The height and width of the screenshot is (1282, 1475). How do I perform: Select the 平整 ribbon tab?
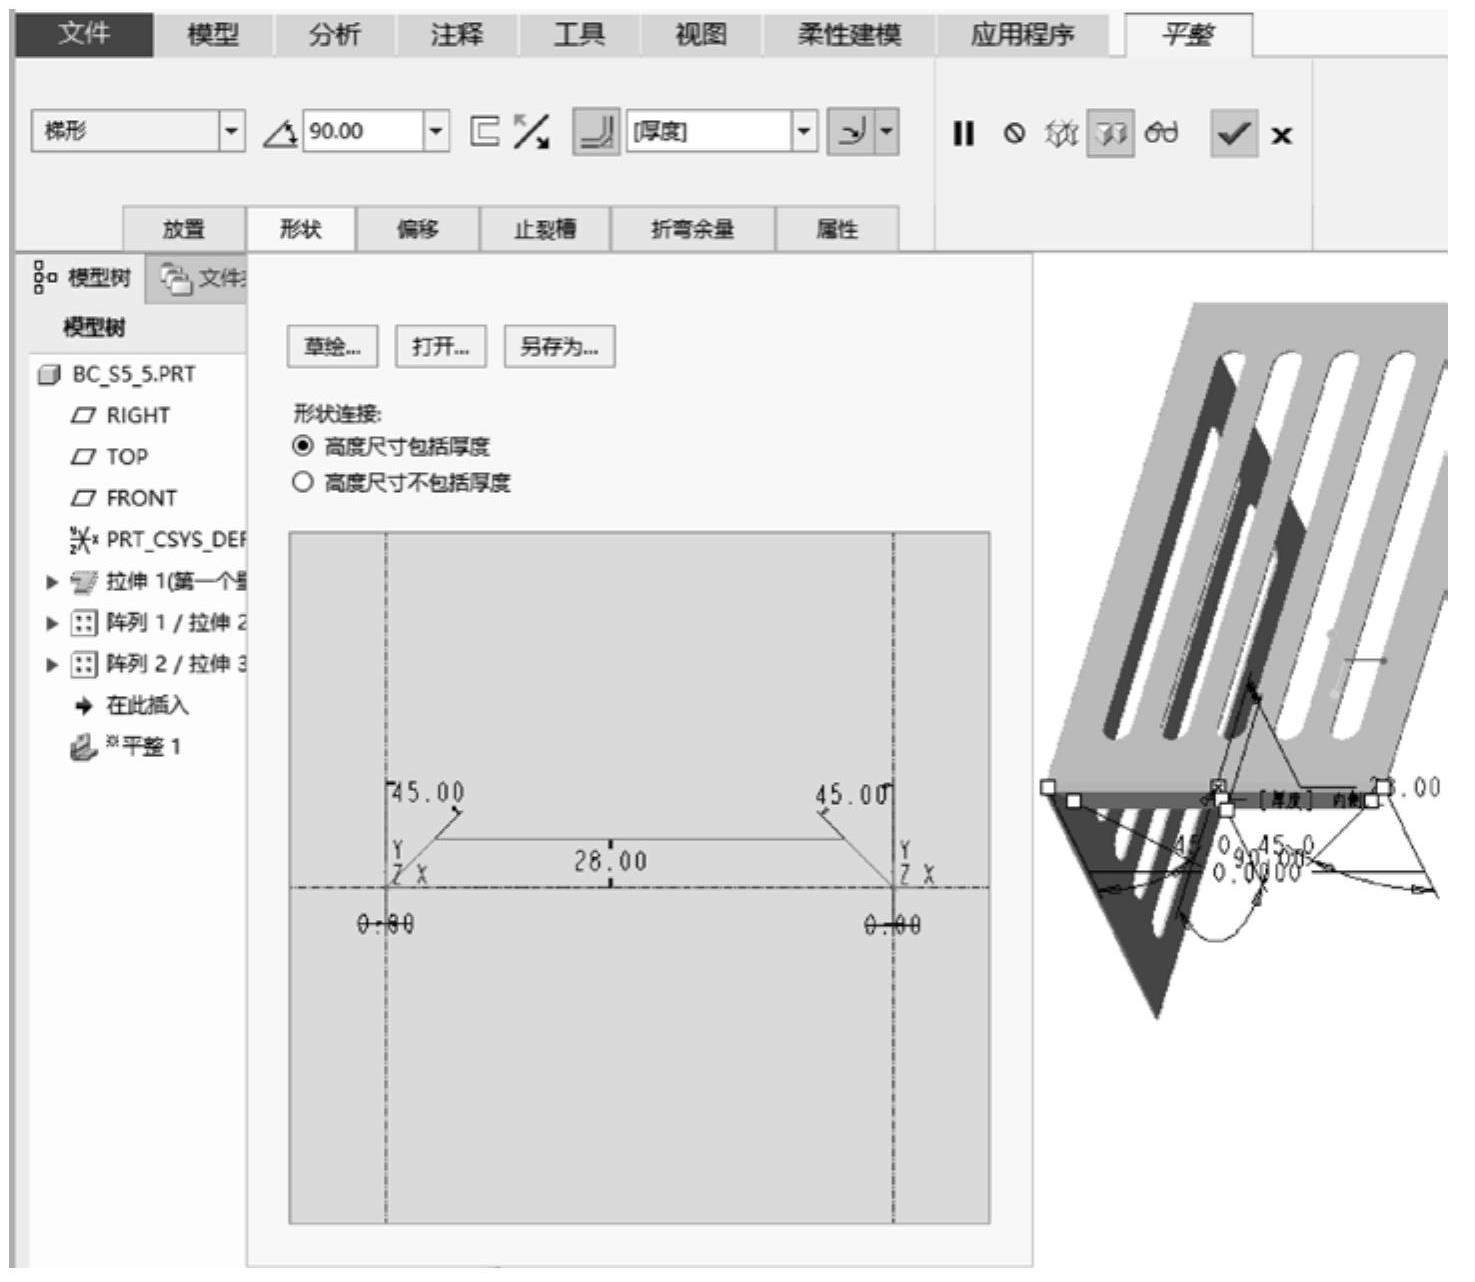point(1188,35)
